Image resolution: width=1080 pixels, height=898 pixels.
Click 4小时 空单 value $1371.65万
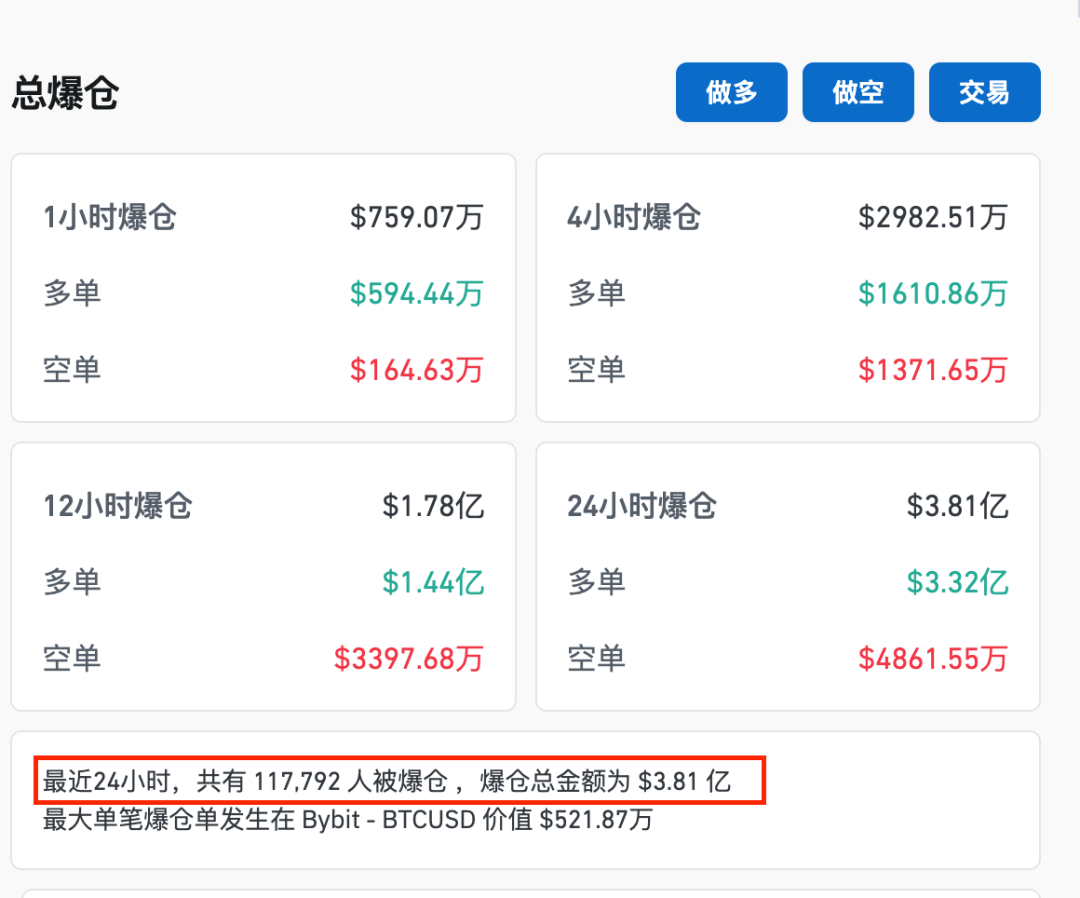933,370
